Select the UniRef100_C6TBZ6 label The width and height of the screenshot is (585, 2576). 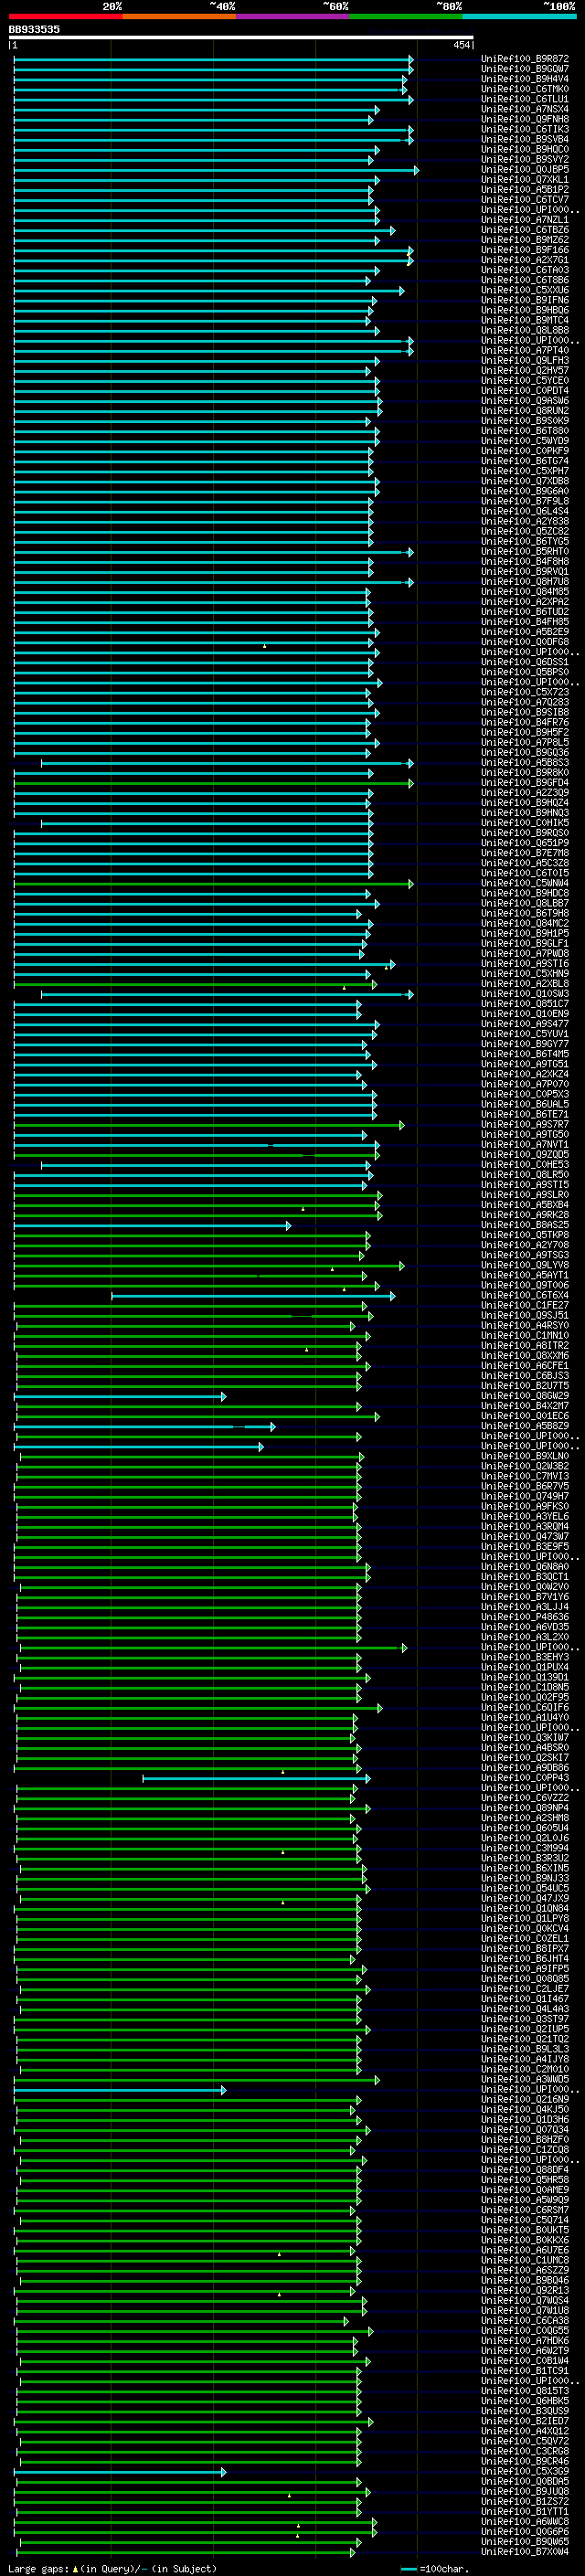coord(525,230)
